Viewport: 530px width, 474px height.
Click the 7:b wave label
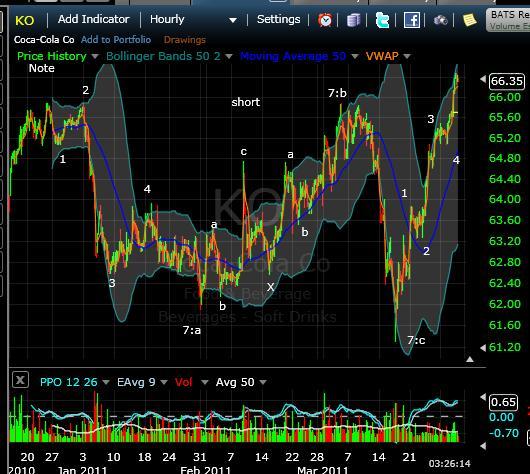click(337, 93)
